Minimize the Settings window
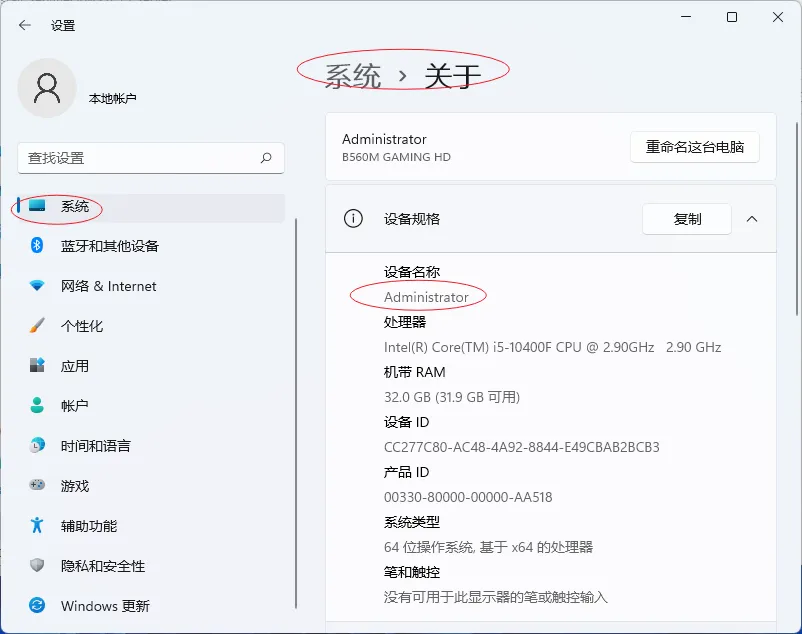Screen dimensions: 802x634 (686, 17)
